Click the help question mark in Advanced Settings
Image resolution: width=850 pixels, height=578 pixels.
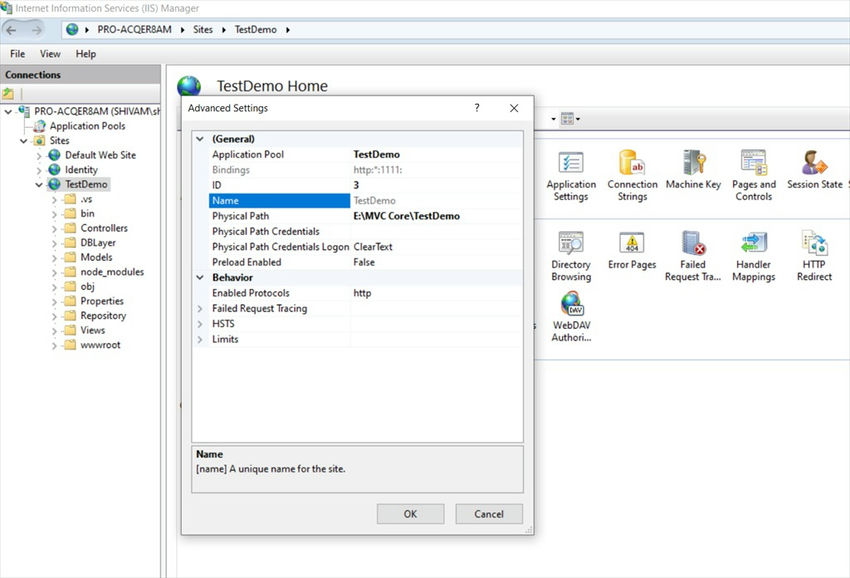[x=476, y=108]
